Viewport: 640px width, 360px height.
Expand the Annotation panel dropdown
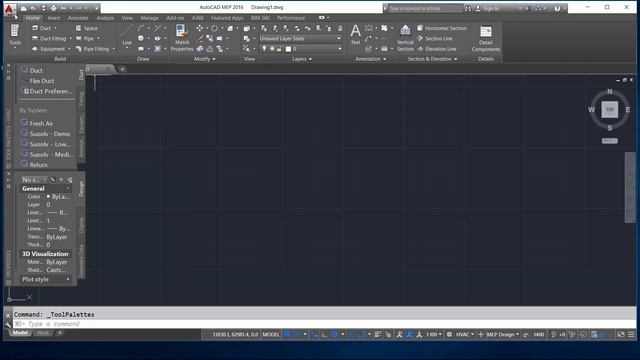pyautogui.click(x=371, y=59)
